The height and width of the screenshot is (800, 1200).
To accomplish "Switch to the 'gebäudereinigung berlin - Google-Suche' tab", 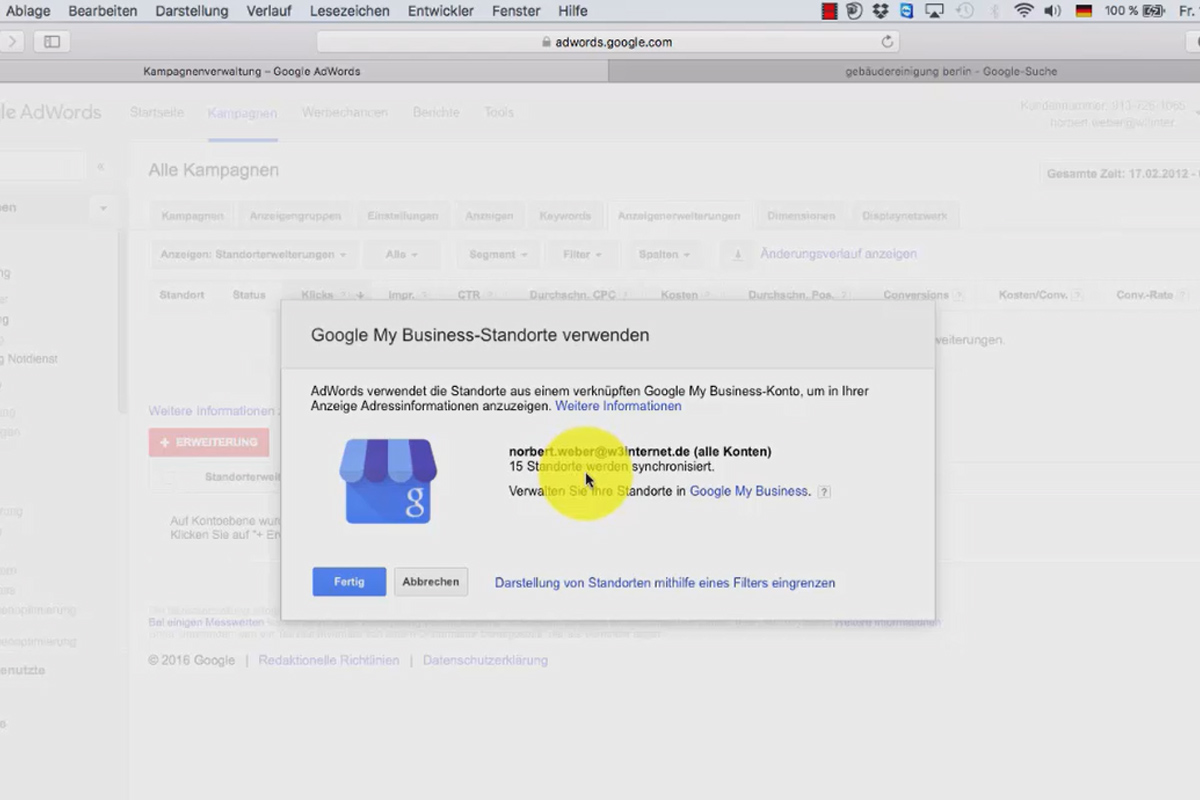I will [950, 71].
